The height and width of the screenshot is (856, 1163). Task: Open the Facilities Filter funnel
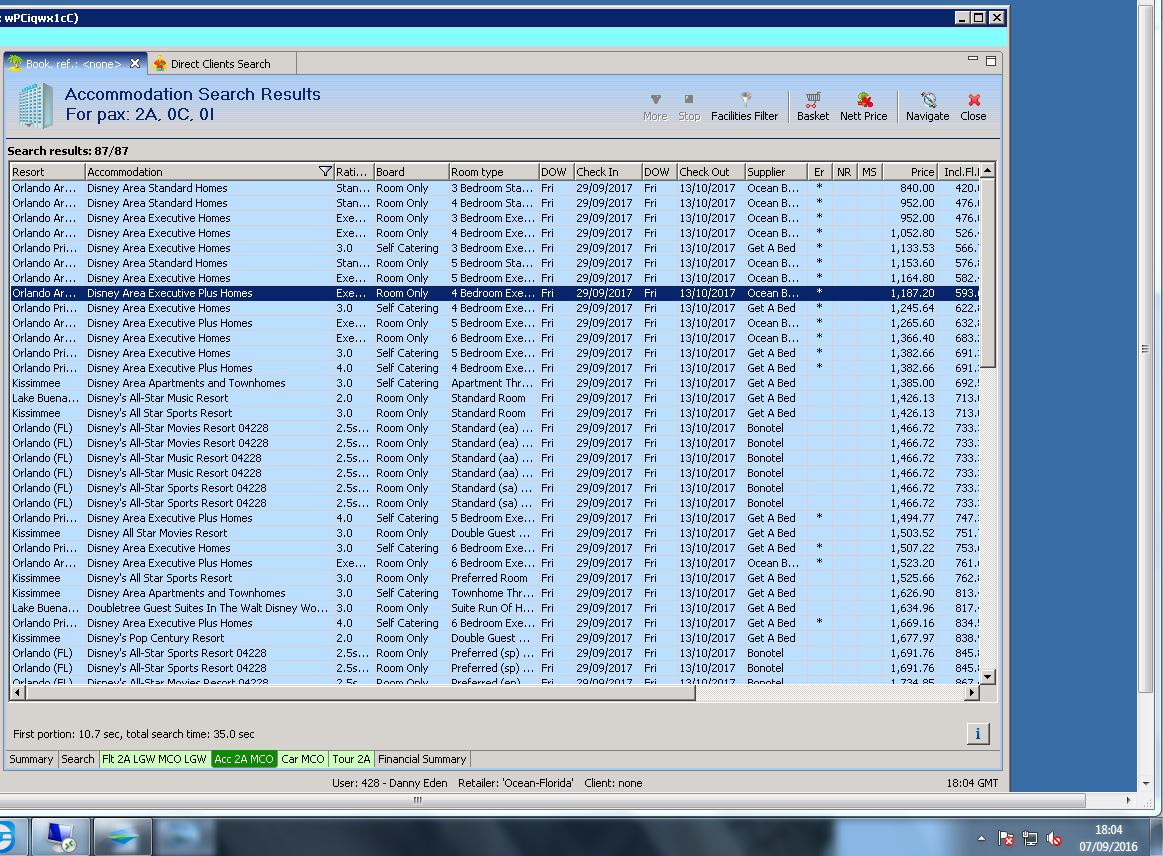click(745, 106)
